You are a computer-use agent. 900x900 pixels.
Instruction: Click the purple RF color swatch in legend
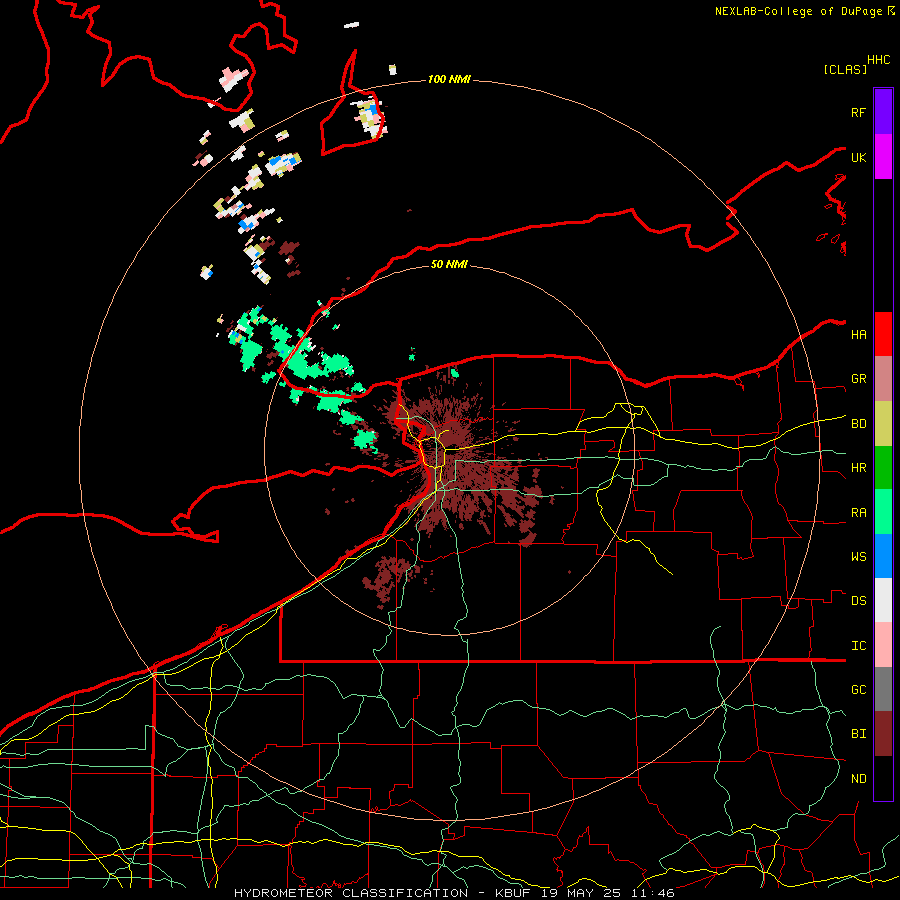click(x=883, y=112)
